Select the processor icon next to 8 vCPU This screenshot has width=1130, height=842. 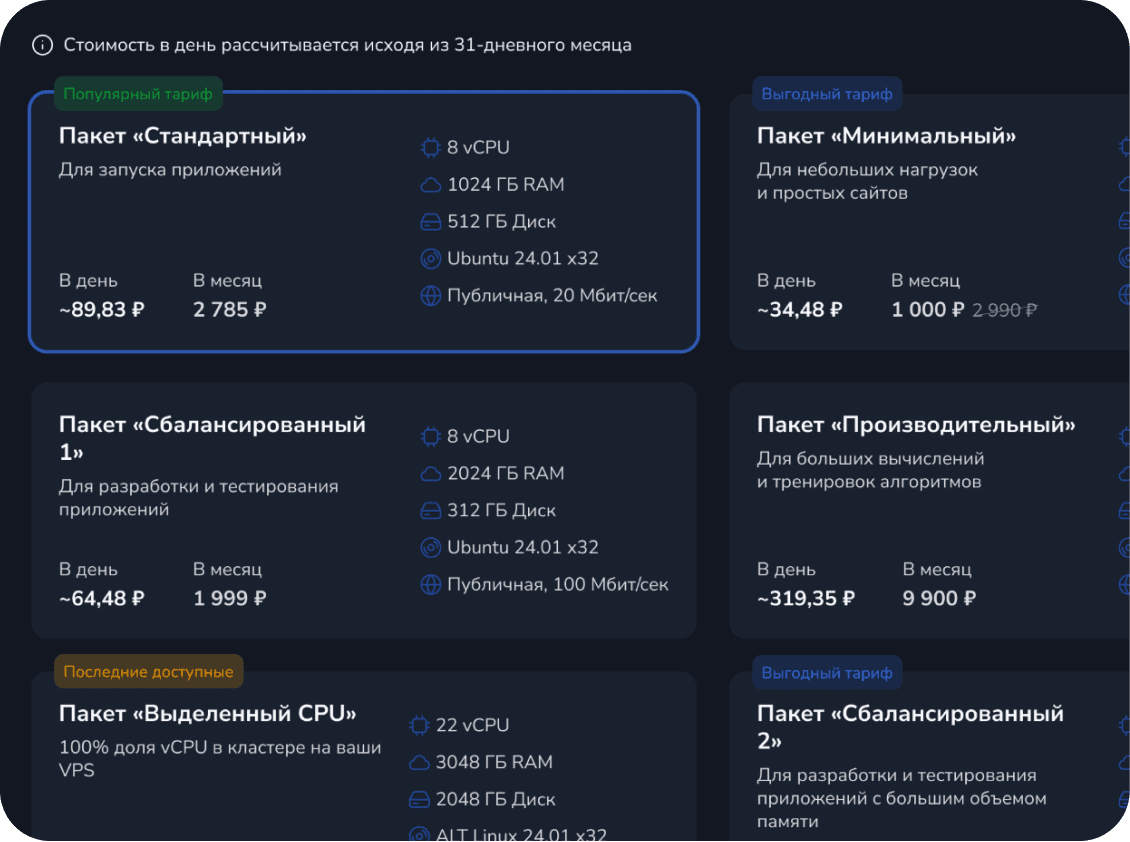click(x=429, y=147)
